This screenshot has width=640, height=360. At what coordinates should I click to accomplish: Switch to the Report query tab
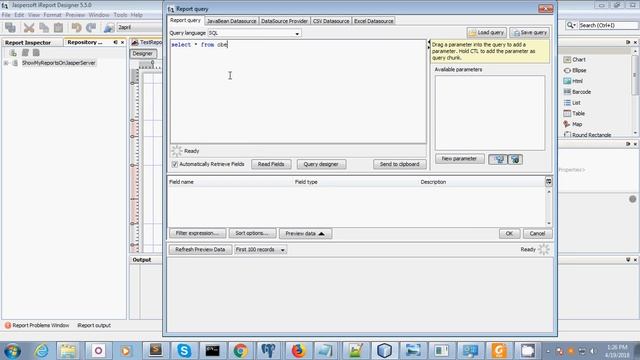tap(185, 20)
